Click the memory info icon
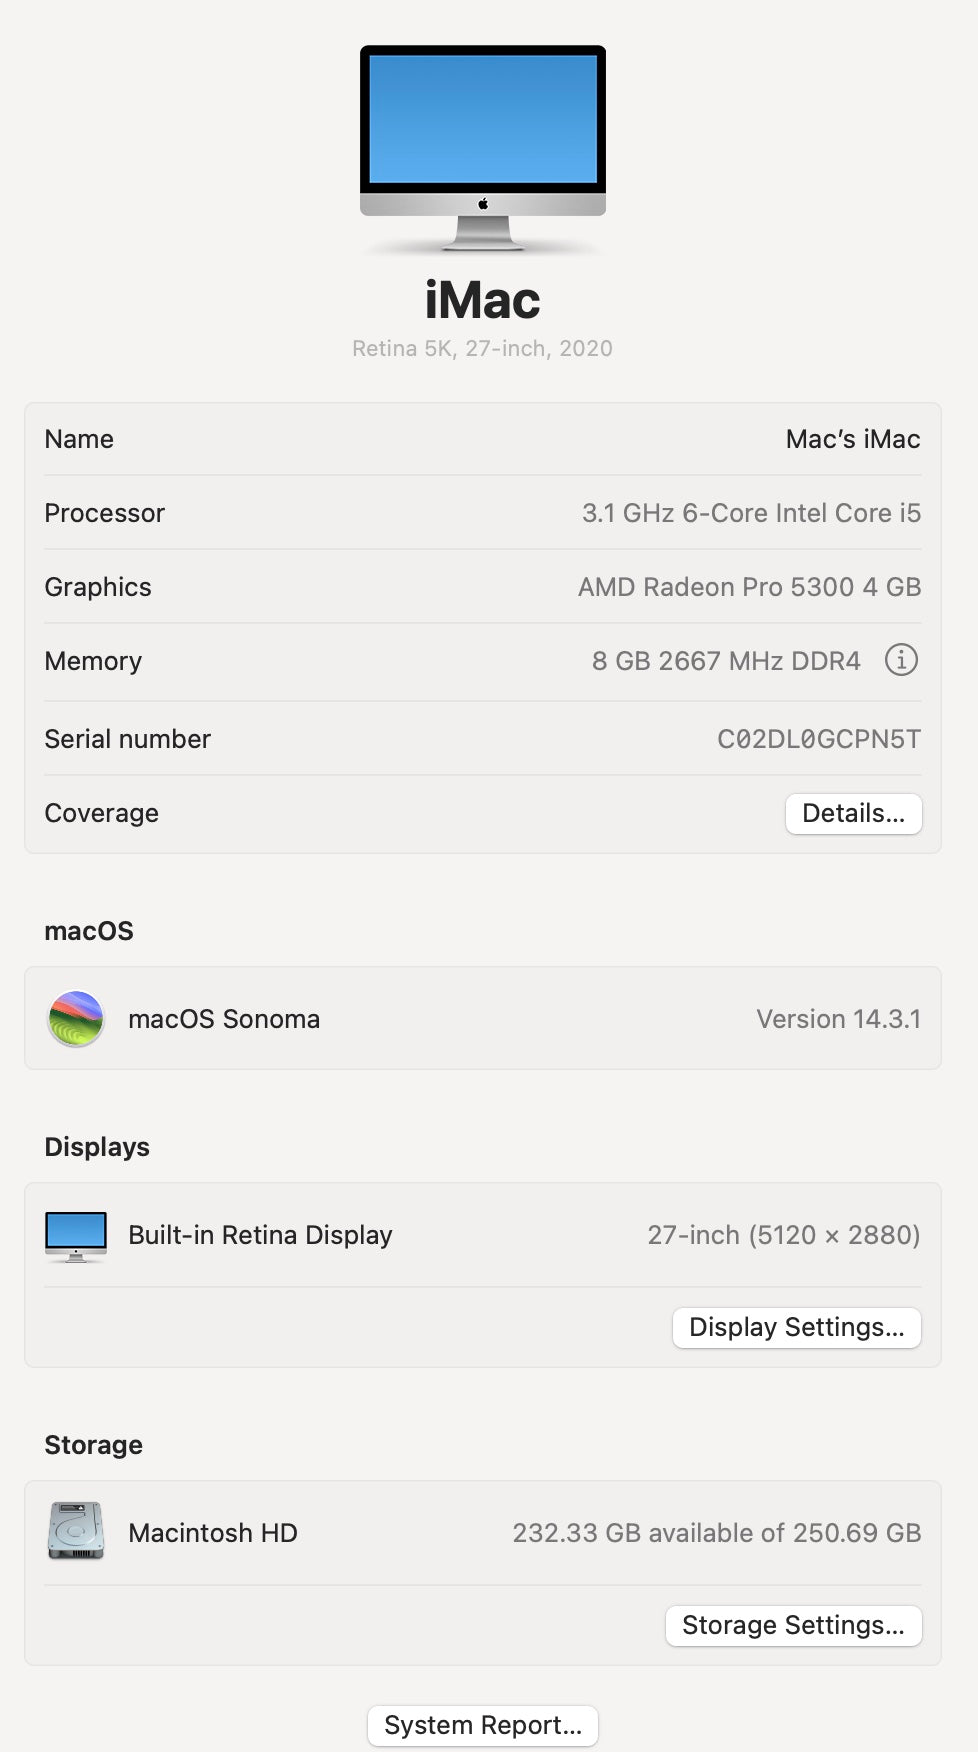 pos(901,660)
